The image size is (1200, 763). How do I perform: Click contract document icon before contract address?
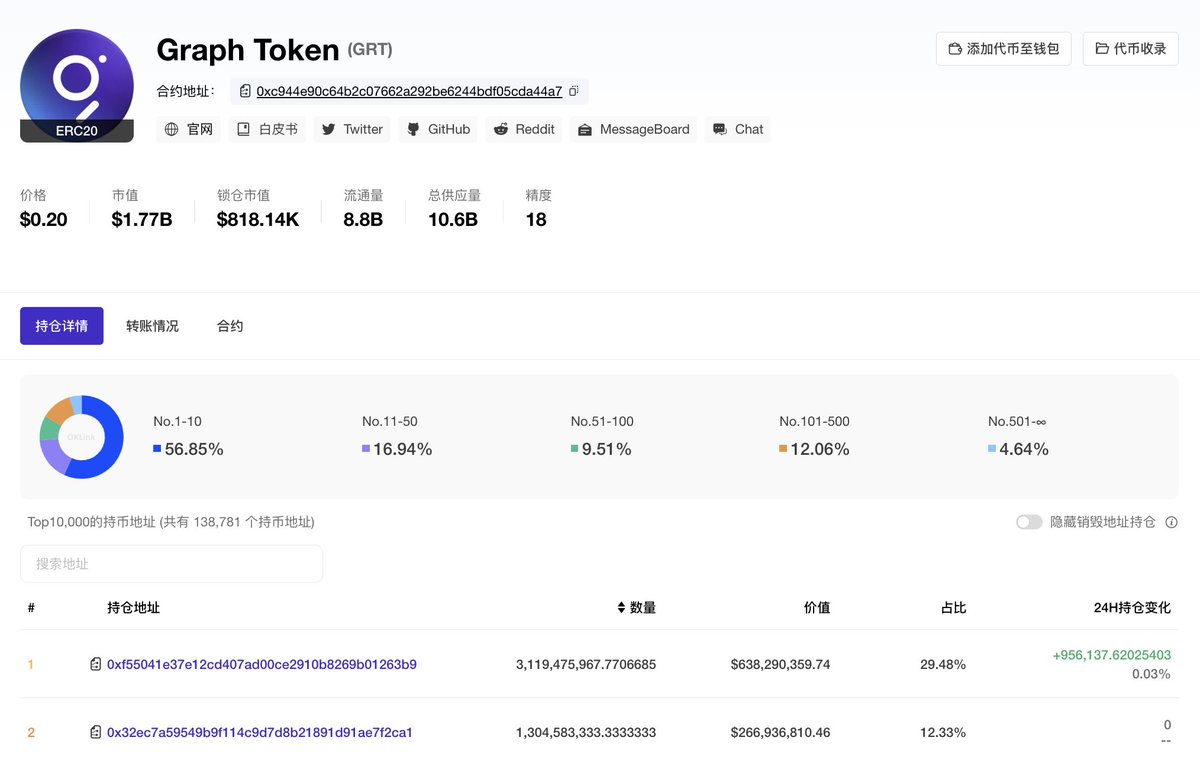click(x=245, y=91)
